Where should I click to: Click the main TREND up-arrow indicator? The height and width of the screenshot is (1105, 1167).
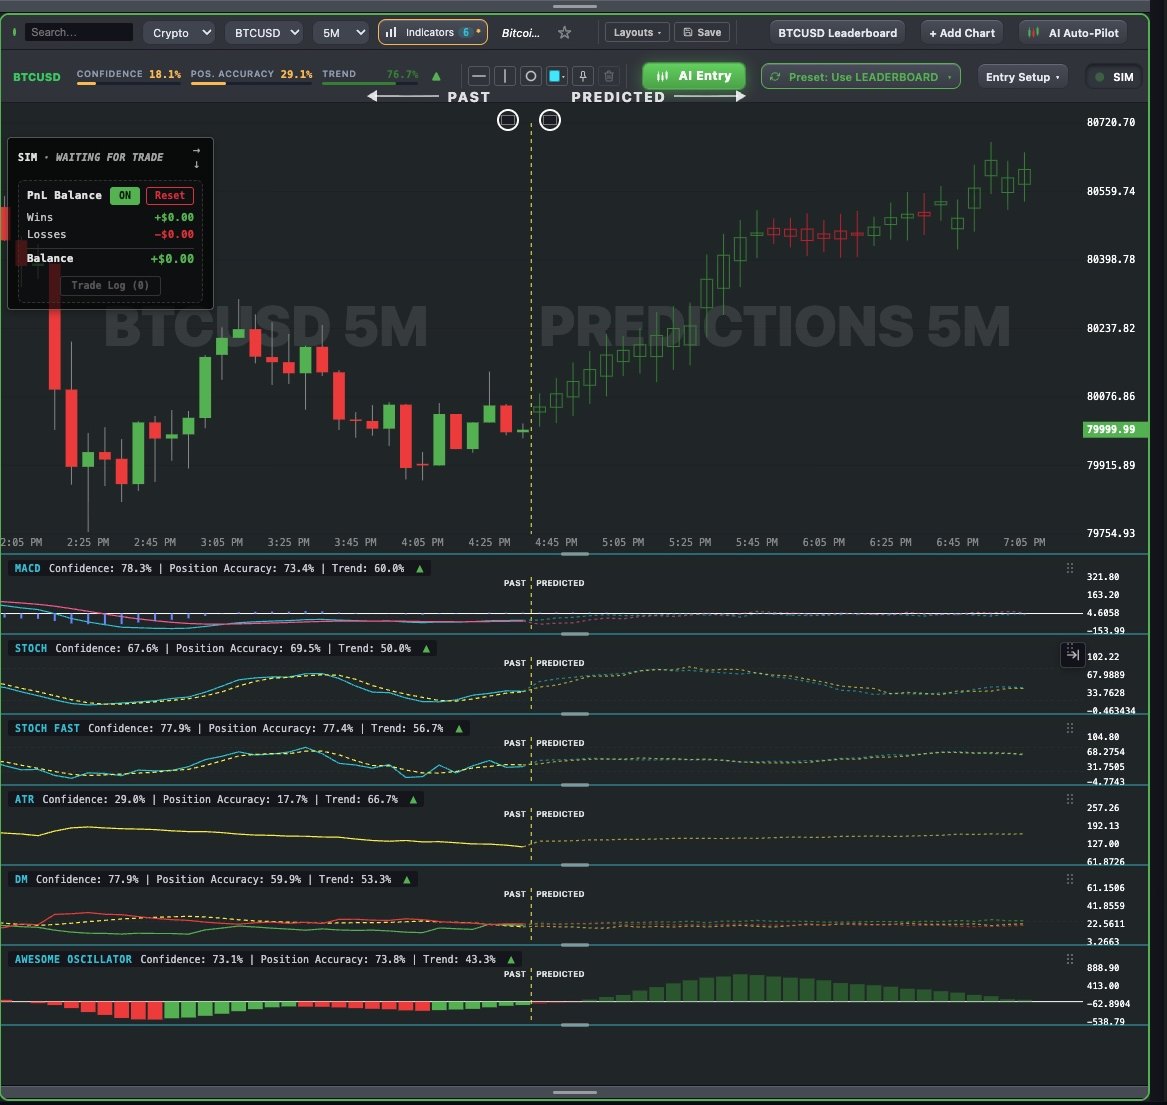[x=436, y=75]
